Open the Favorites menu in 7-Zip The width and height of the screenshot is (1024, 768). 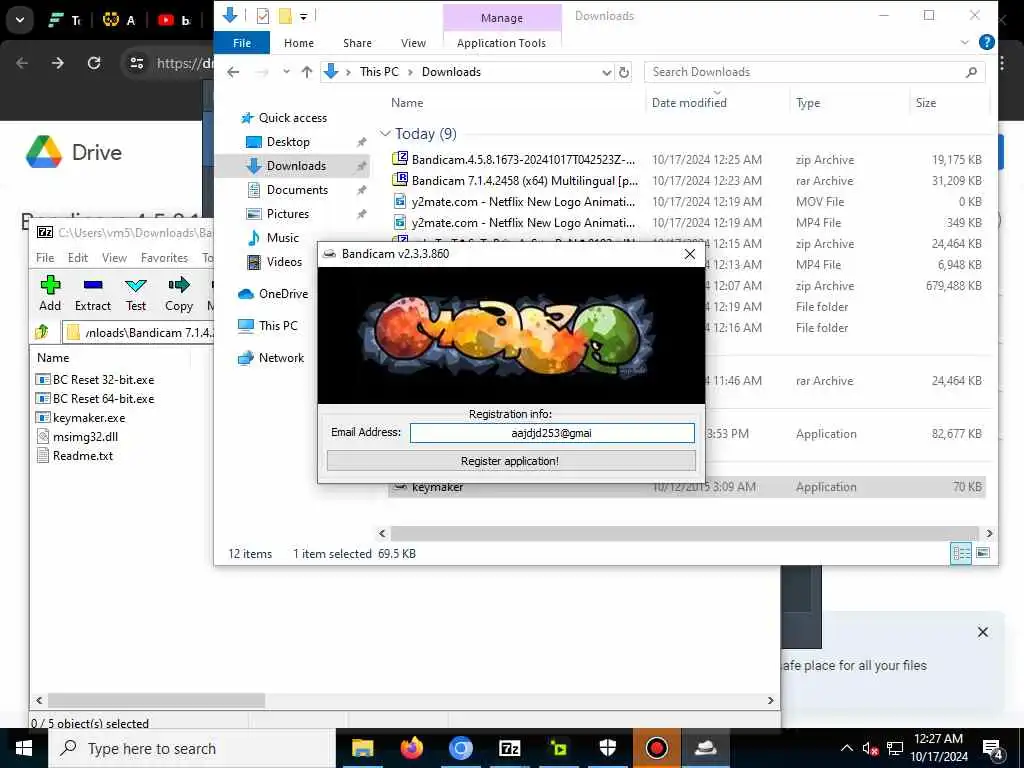164,258
